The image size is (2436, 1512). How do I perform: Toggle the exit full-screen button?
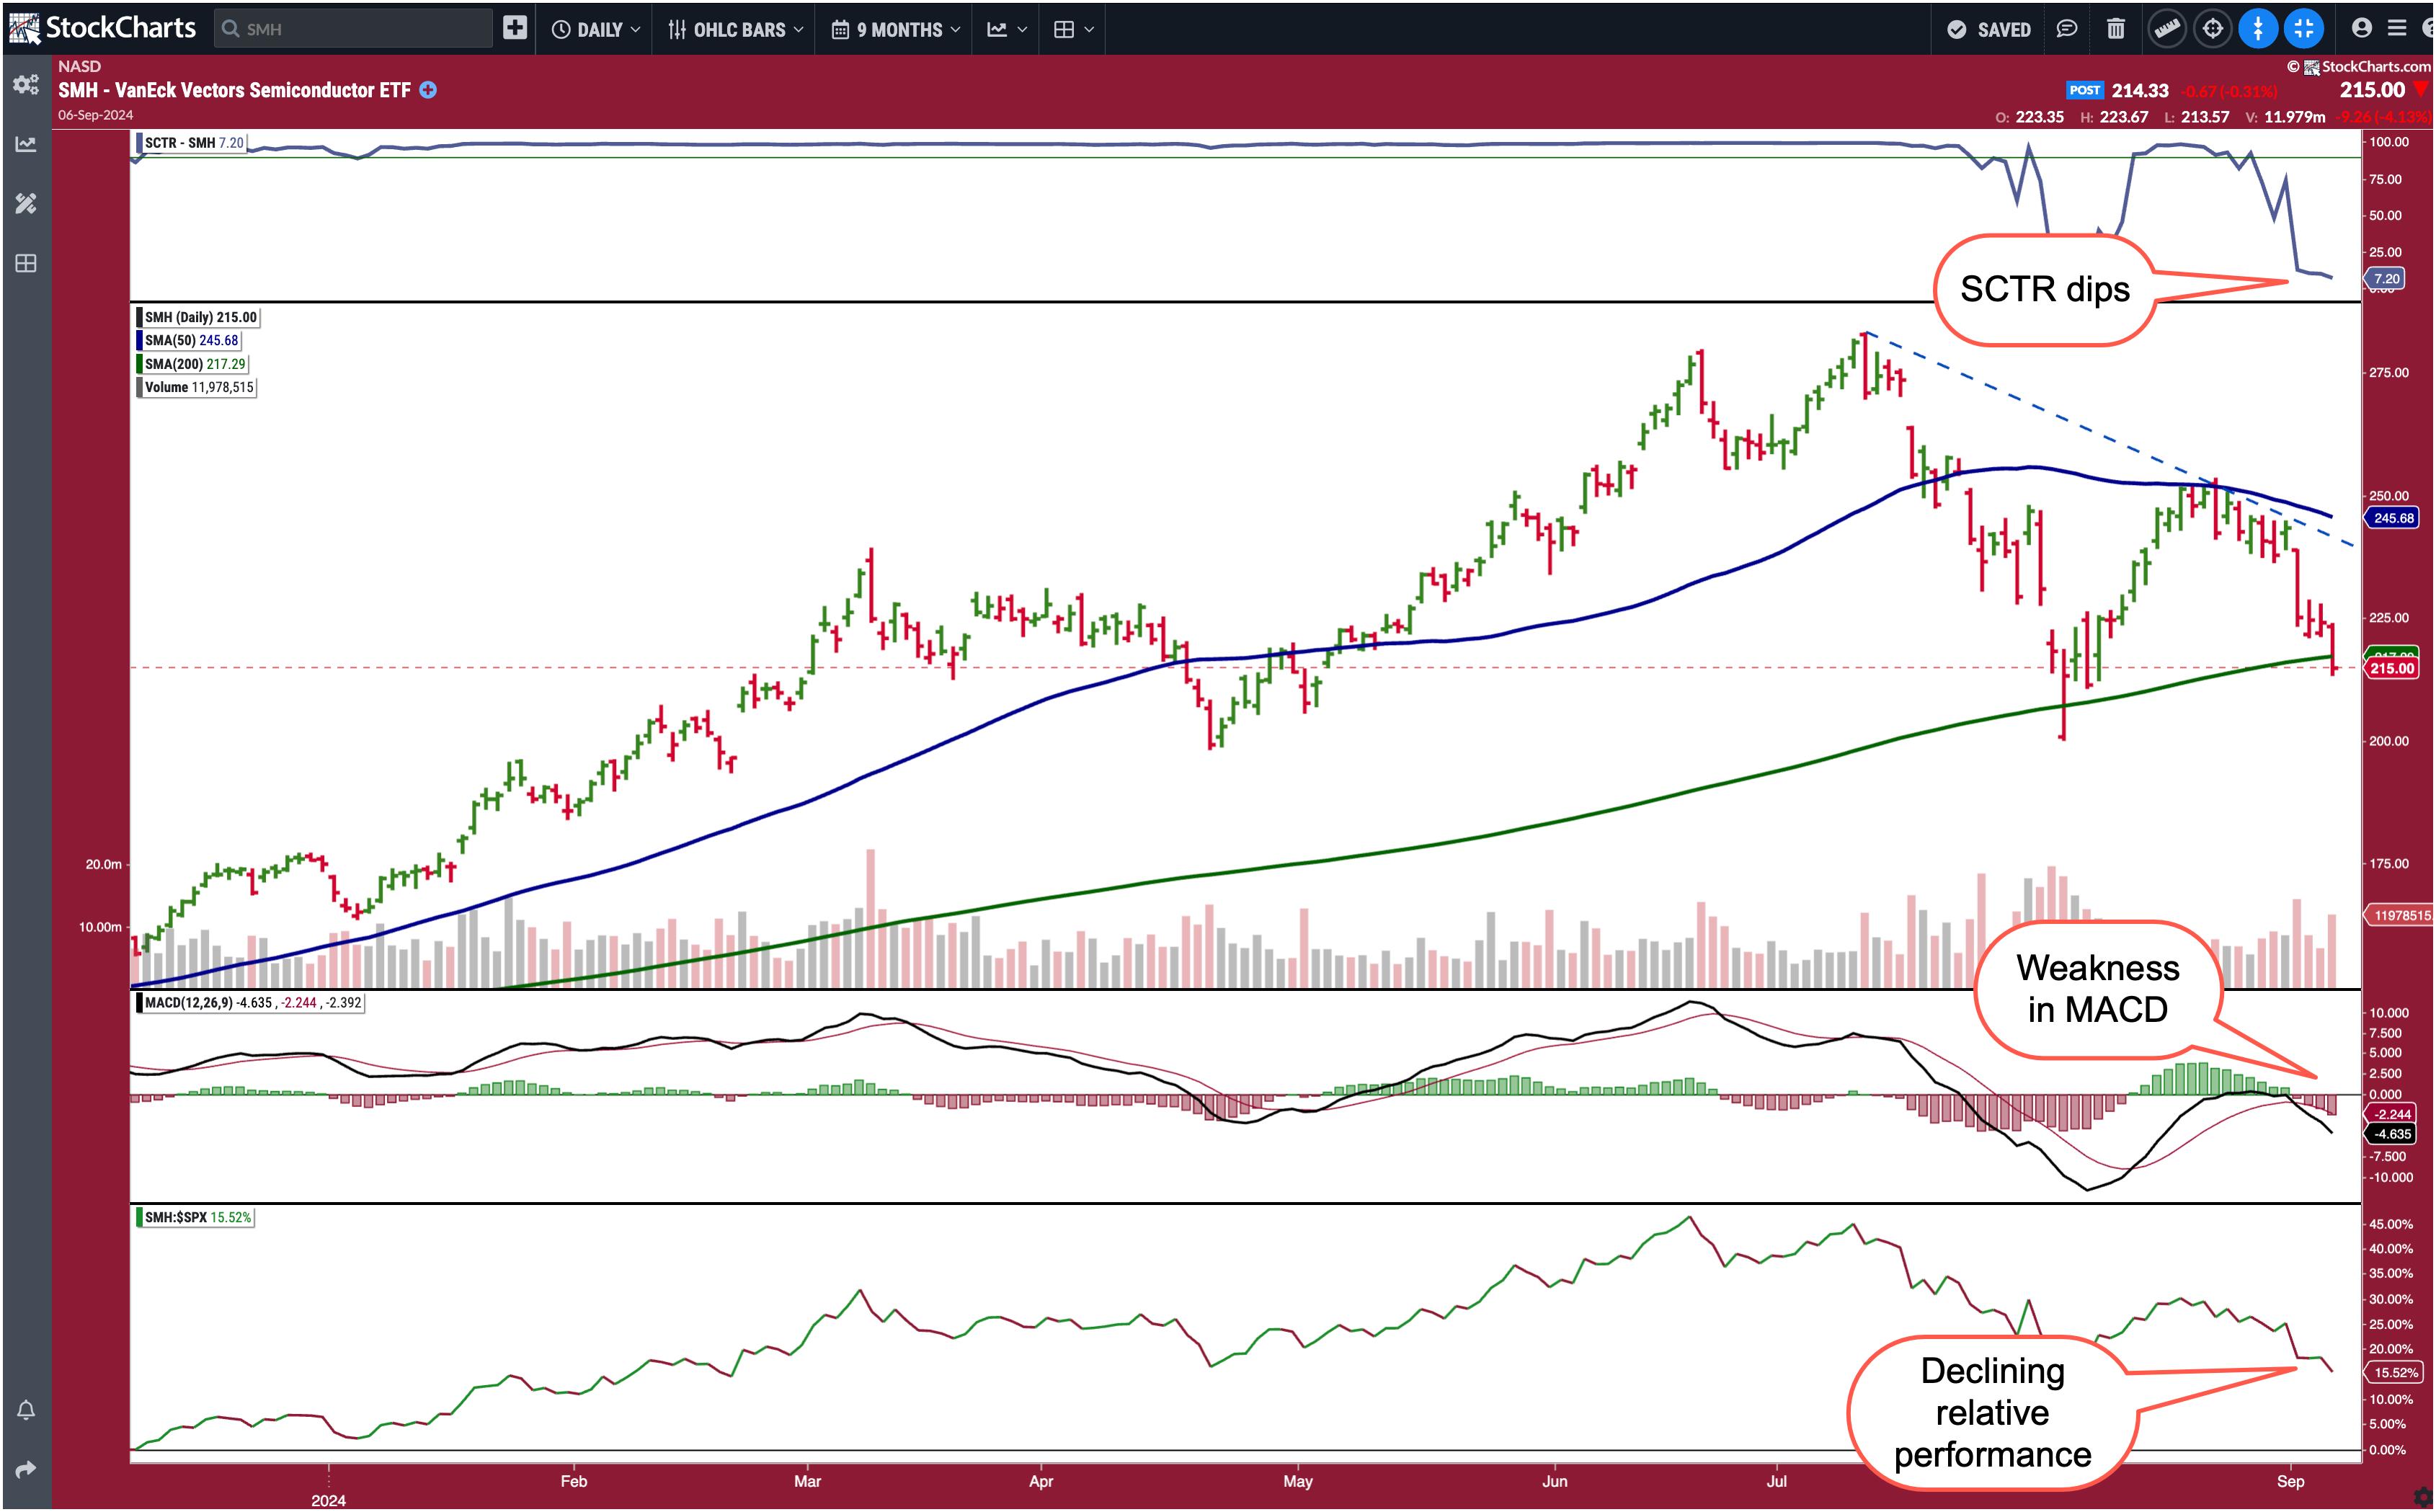(2304, 29)
